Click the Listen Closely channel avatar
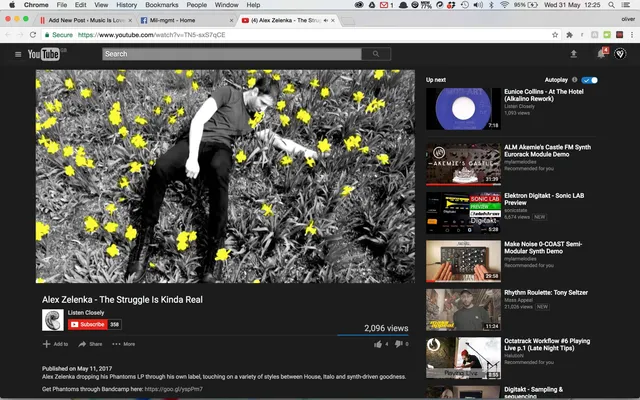 pyautogui.click(x=53, y=320)
